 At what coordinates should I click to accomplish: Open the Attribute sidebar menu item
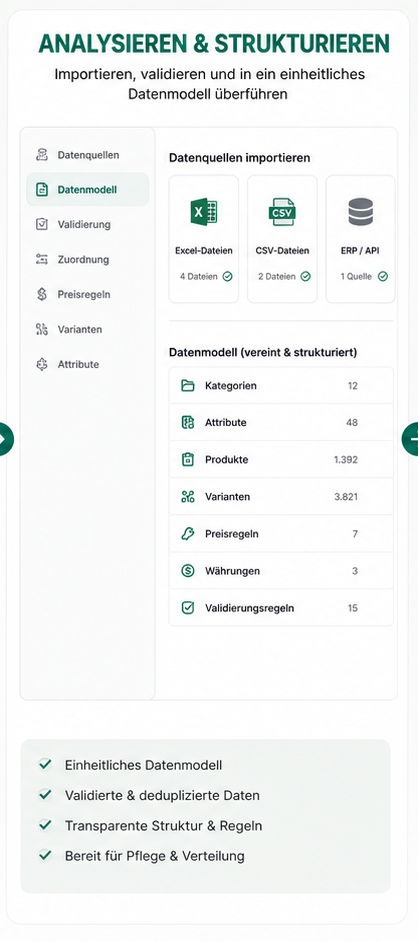click(88, 364)
